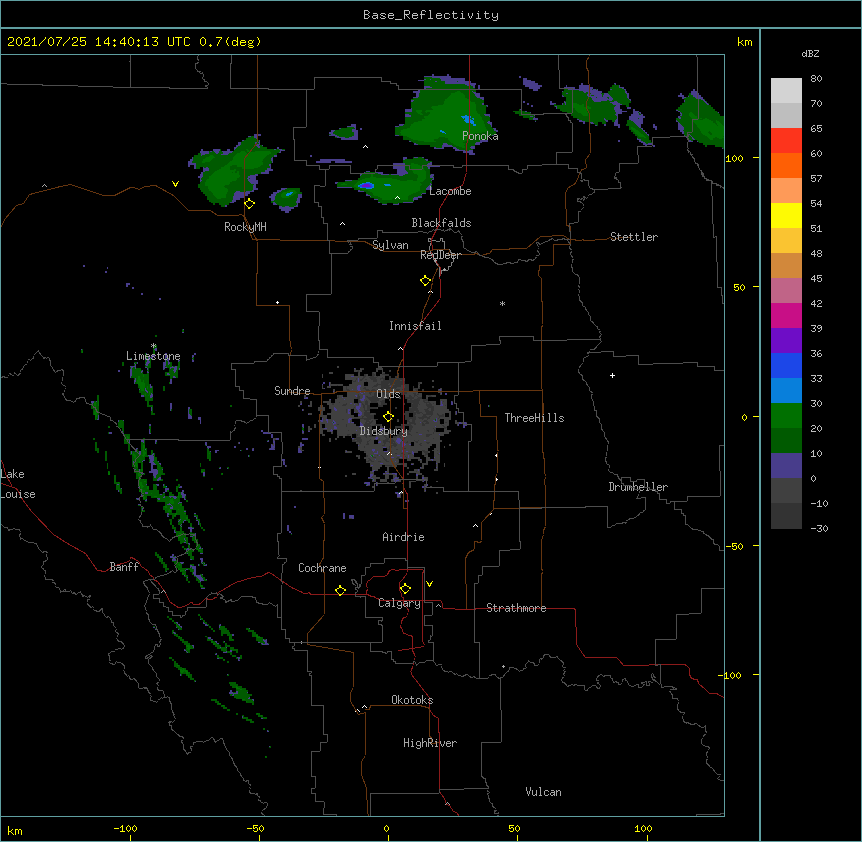862x842 pixels.
Task: Click the Okotoks town label
Action: 412,700
